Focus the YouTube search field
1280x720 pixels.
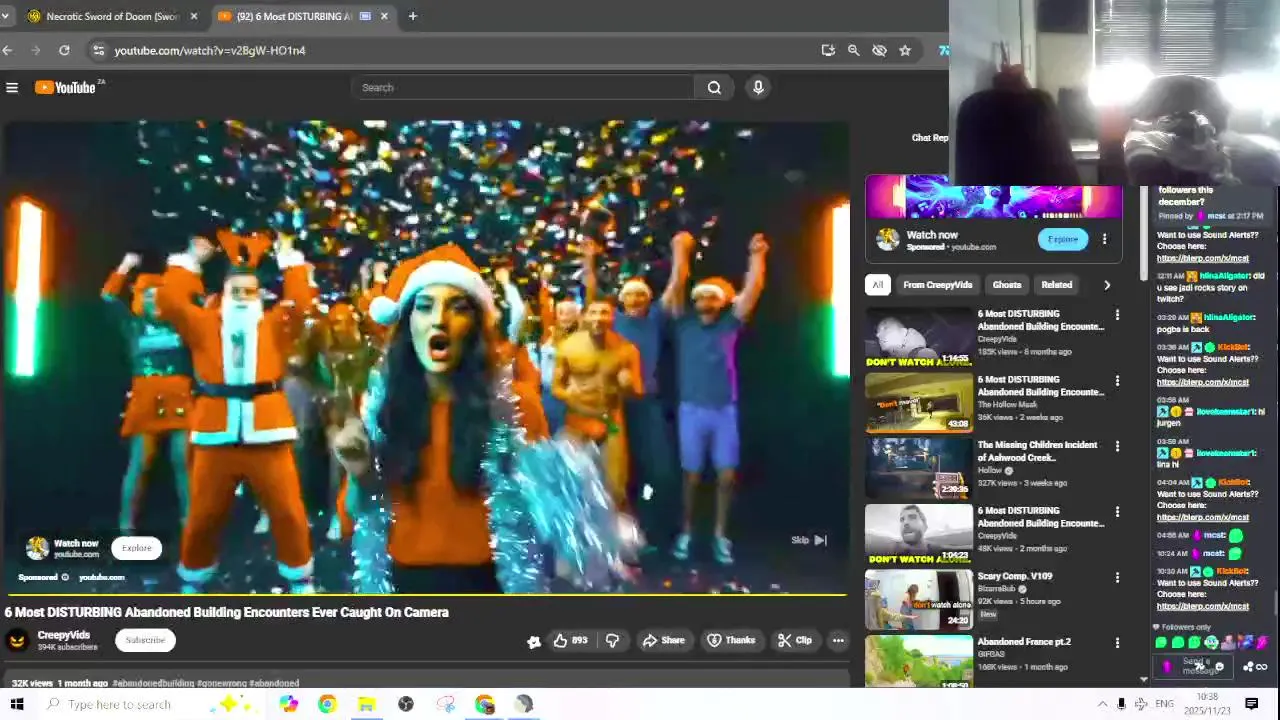point(523,88)
